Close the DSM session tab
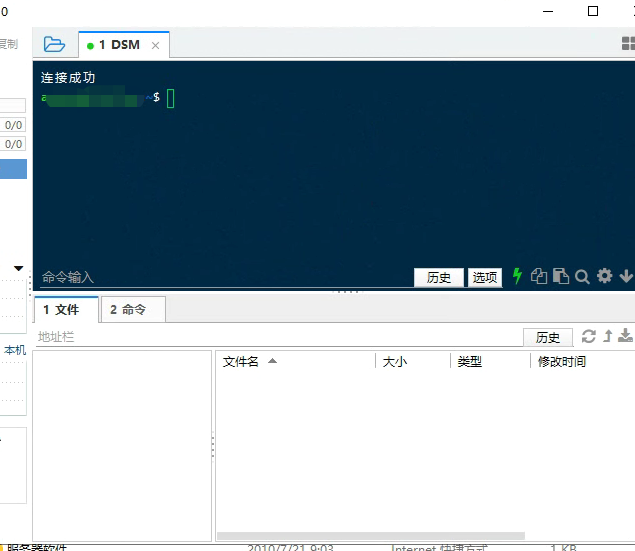The width and height of the screenshot is (635, 551). 155,45
